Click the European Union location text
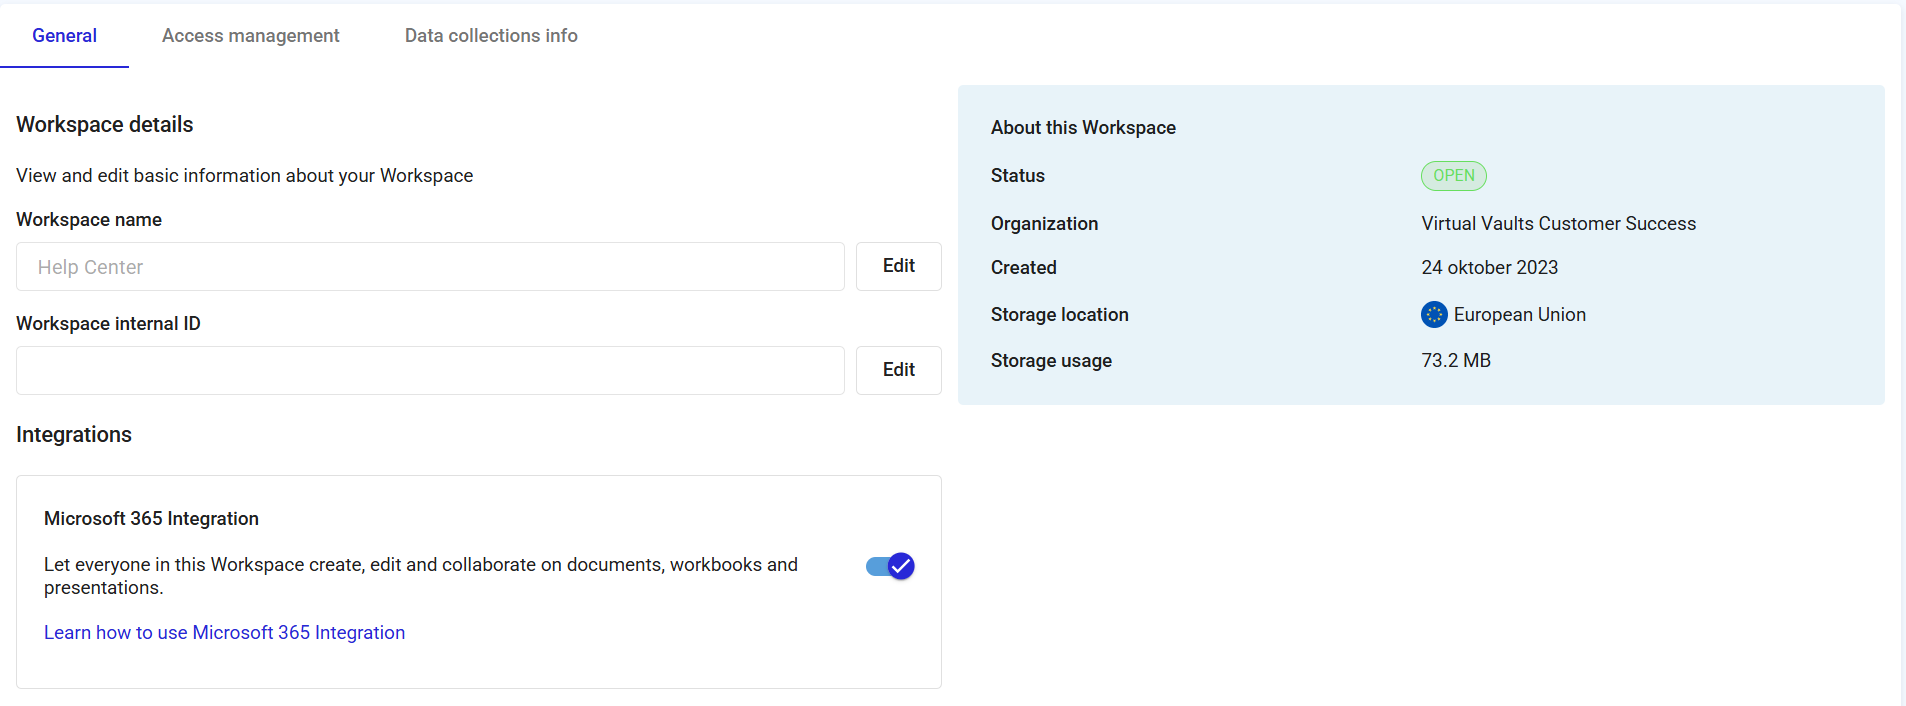1906x706 pixels. pyautogui.click(x=1520, y=315)
